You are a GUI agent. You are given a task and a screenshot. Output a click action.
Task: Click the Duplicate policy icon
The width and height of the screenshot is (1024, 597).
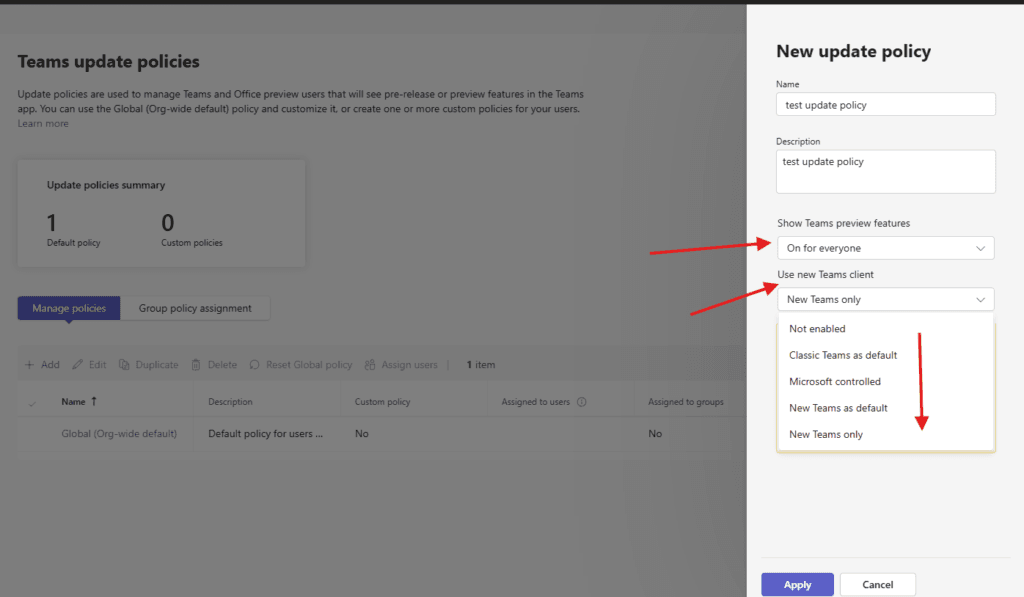(125, 365)
